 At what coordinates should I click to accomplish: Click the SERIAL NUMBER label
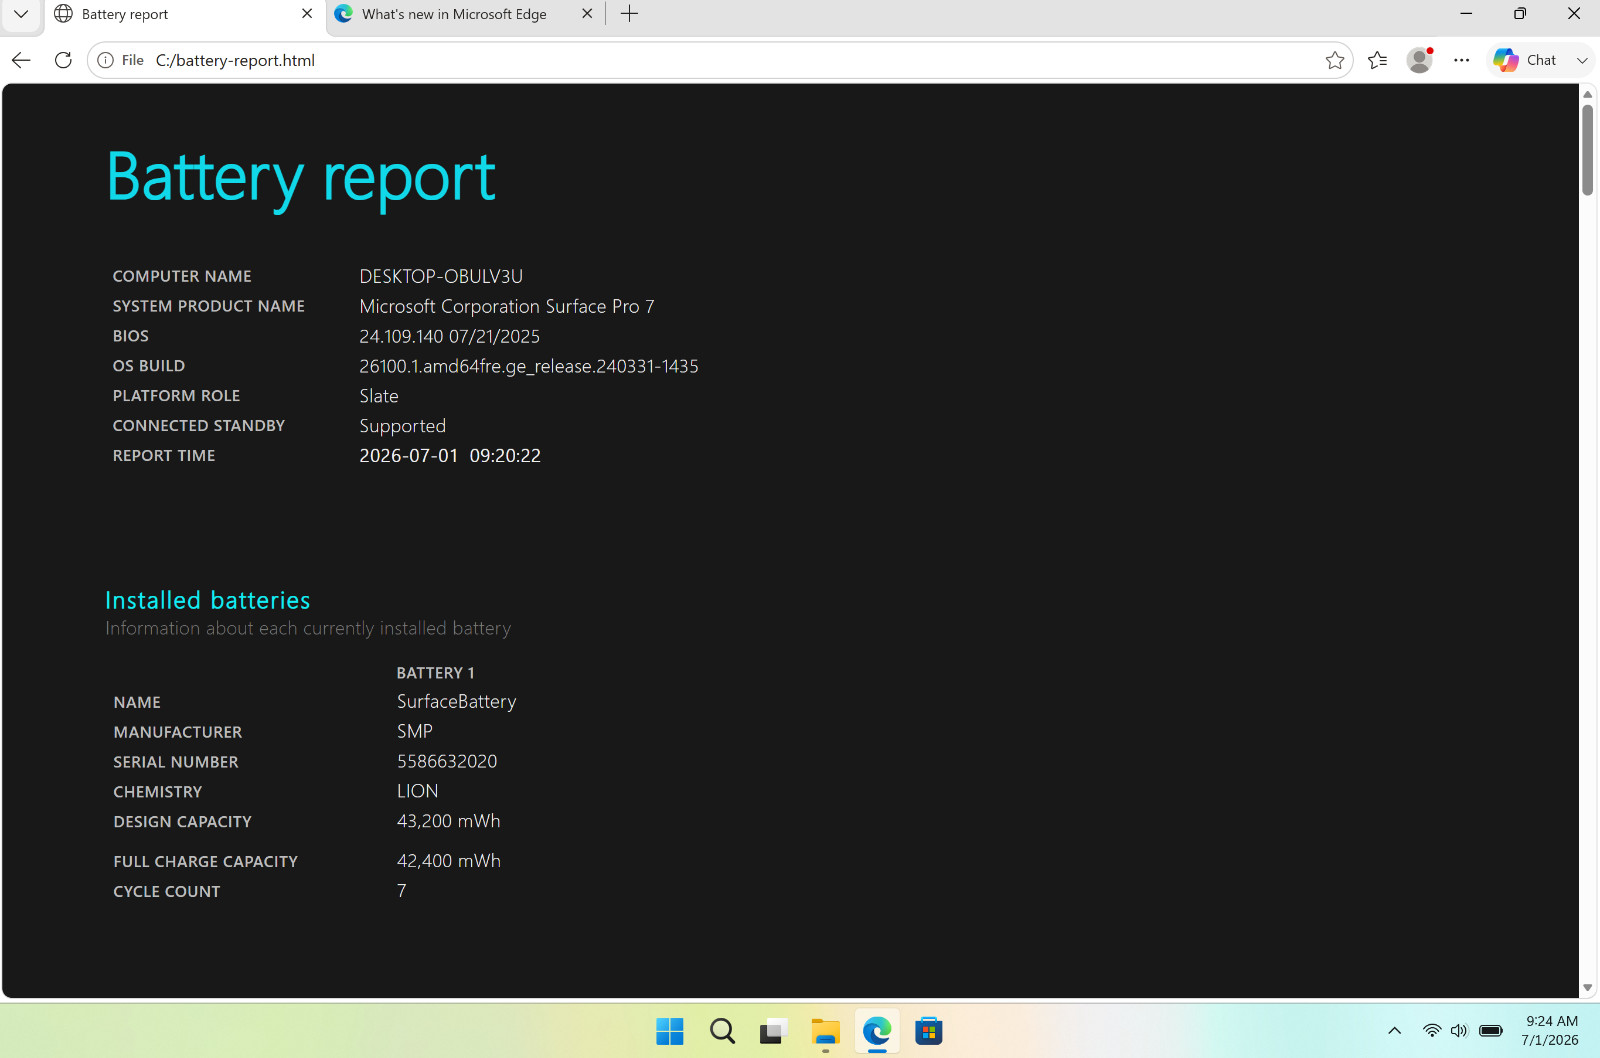click(x=176, y=762)
